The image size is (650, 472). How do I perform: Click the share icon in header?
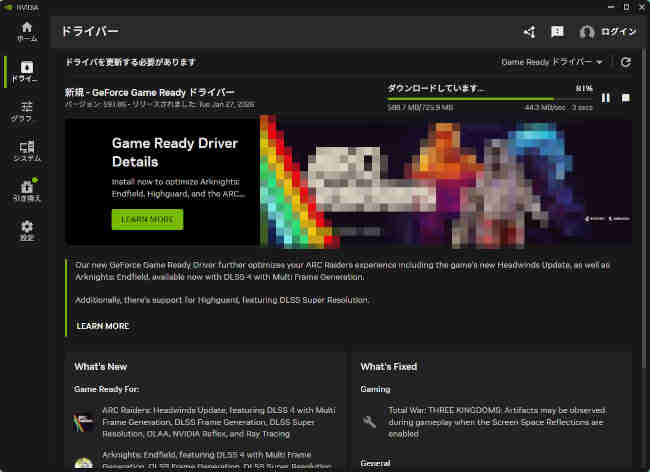tap(529, 32)
